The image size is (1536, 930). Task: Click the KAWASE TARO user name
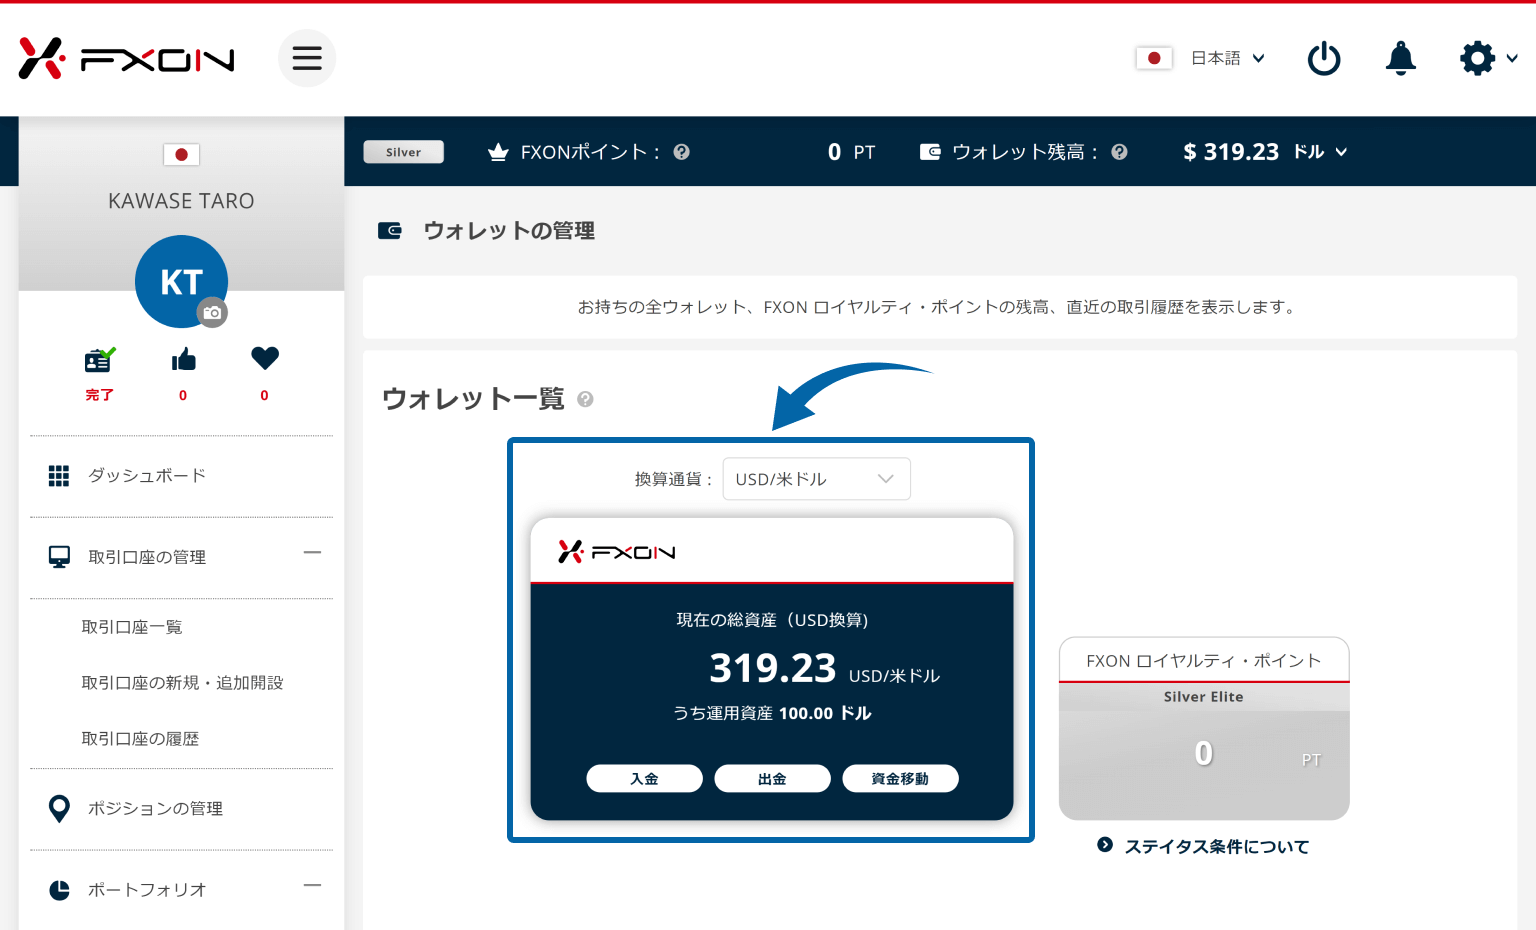181,201
